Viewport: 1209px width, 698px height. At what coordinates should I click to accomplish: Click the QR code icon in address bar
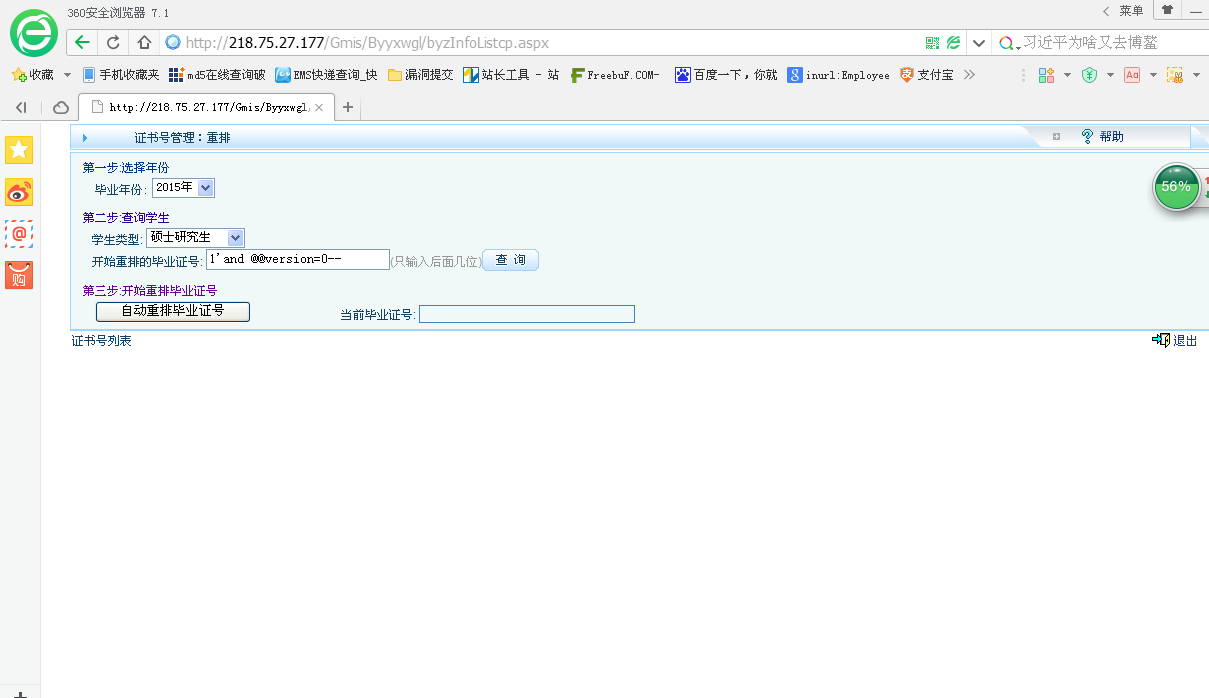click(x=933, y=43)
